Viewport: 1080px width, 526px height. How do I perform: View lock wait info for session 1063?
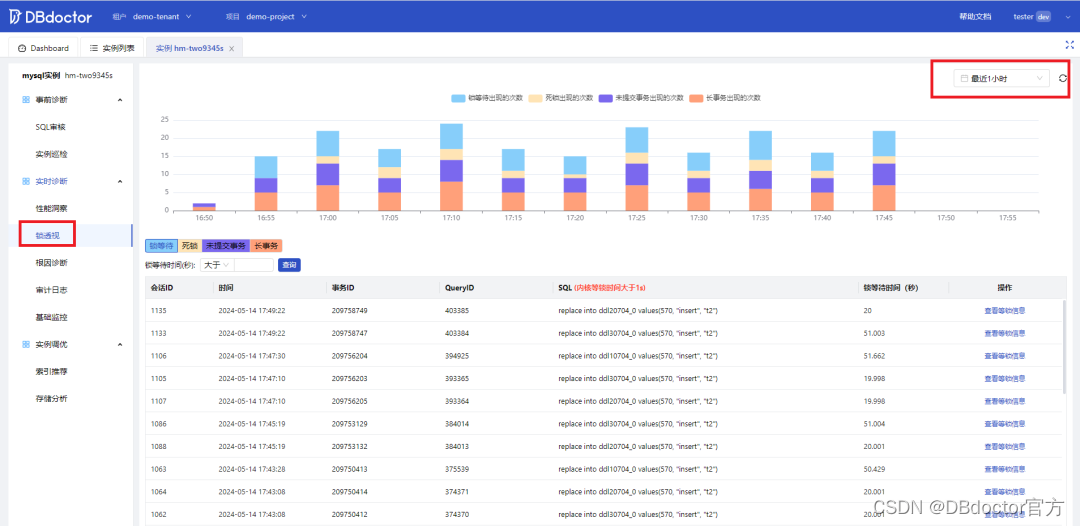tap(1005, 469)
